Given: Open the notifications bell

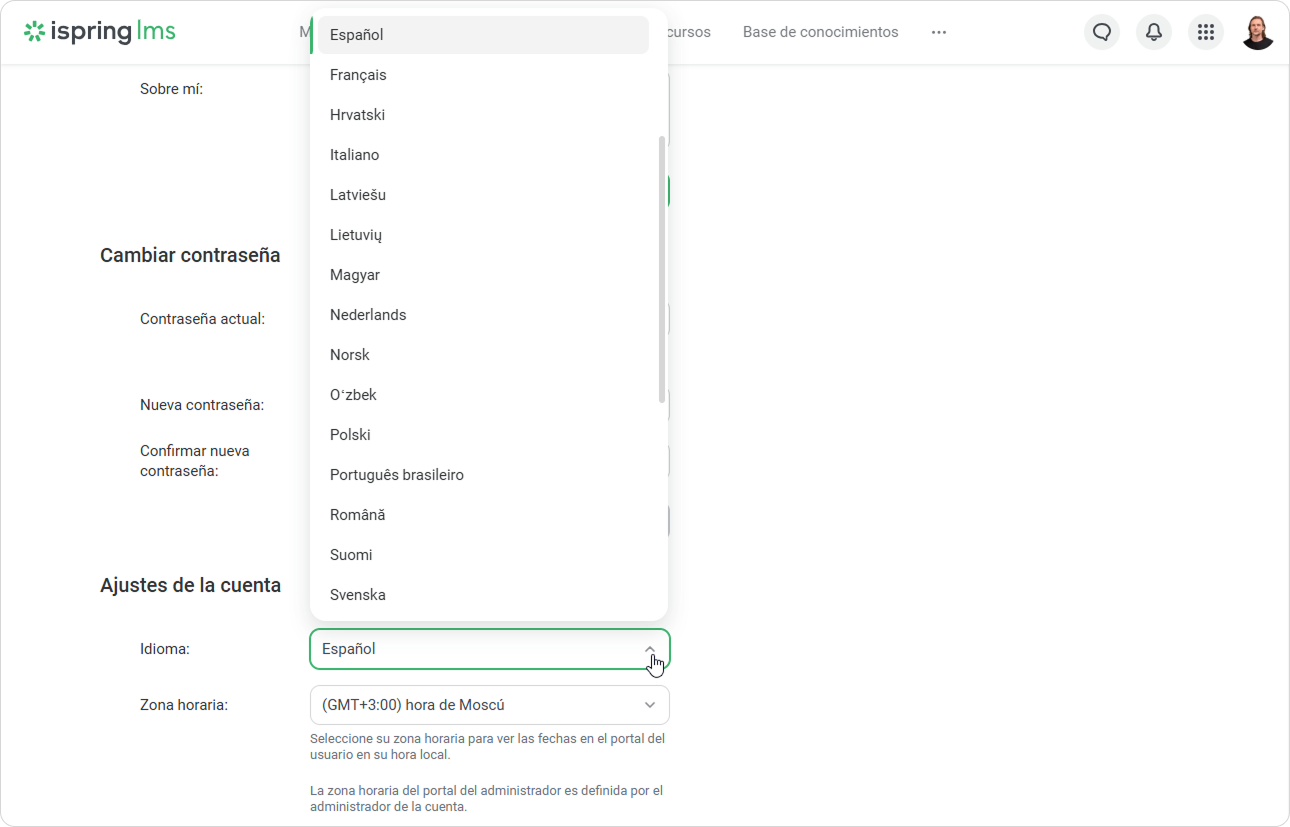Looking at the screenshot, I should coord(1153,32).
